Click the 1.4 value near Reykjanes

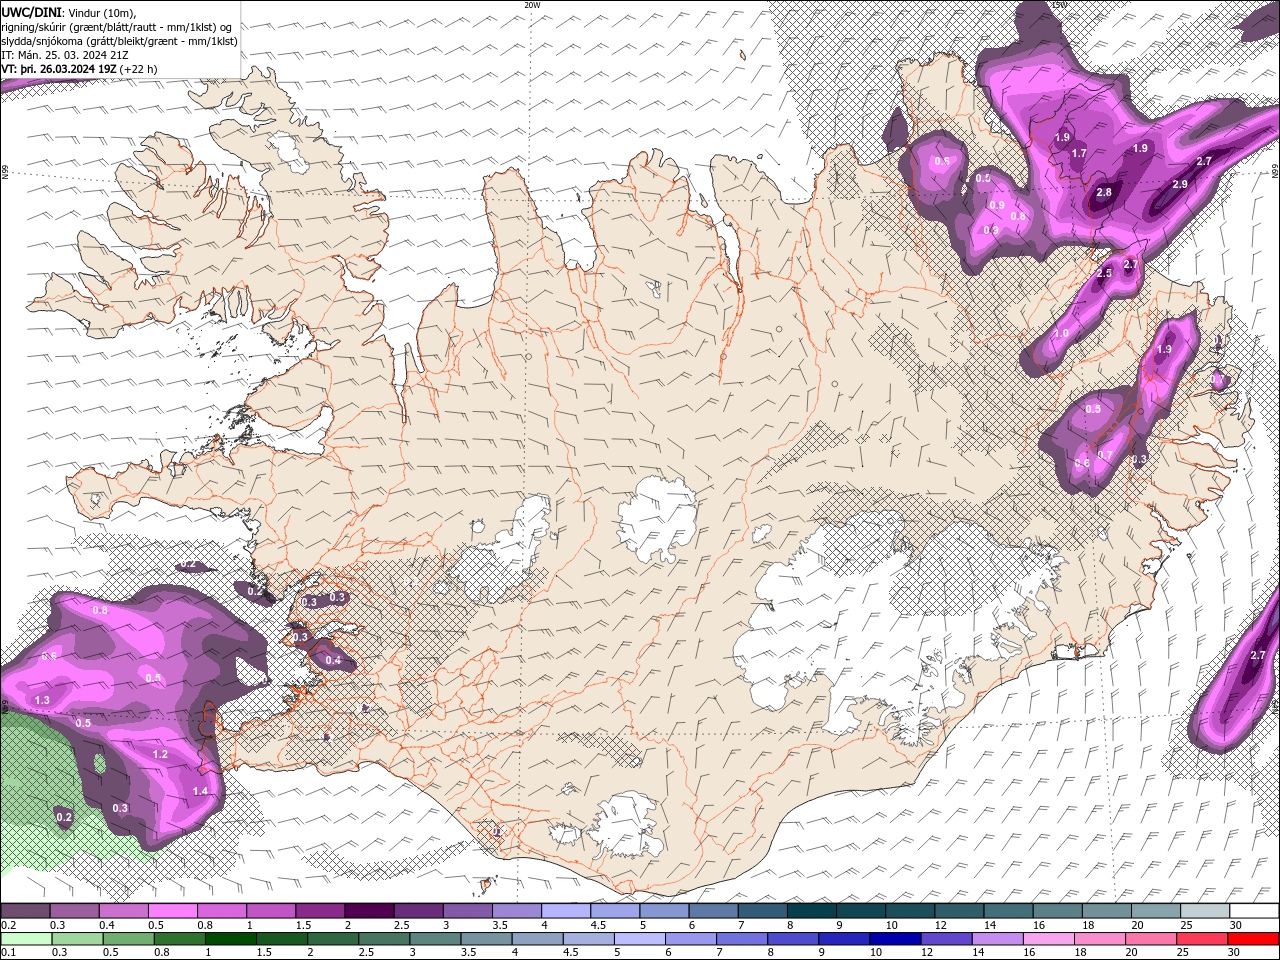[200, 791]
